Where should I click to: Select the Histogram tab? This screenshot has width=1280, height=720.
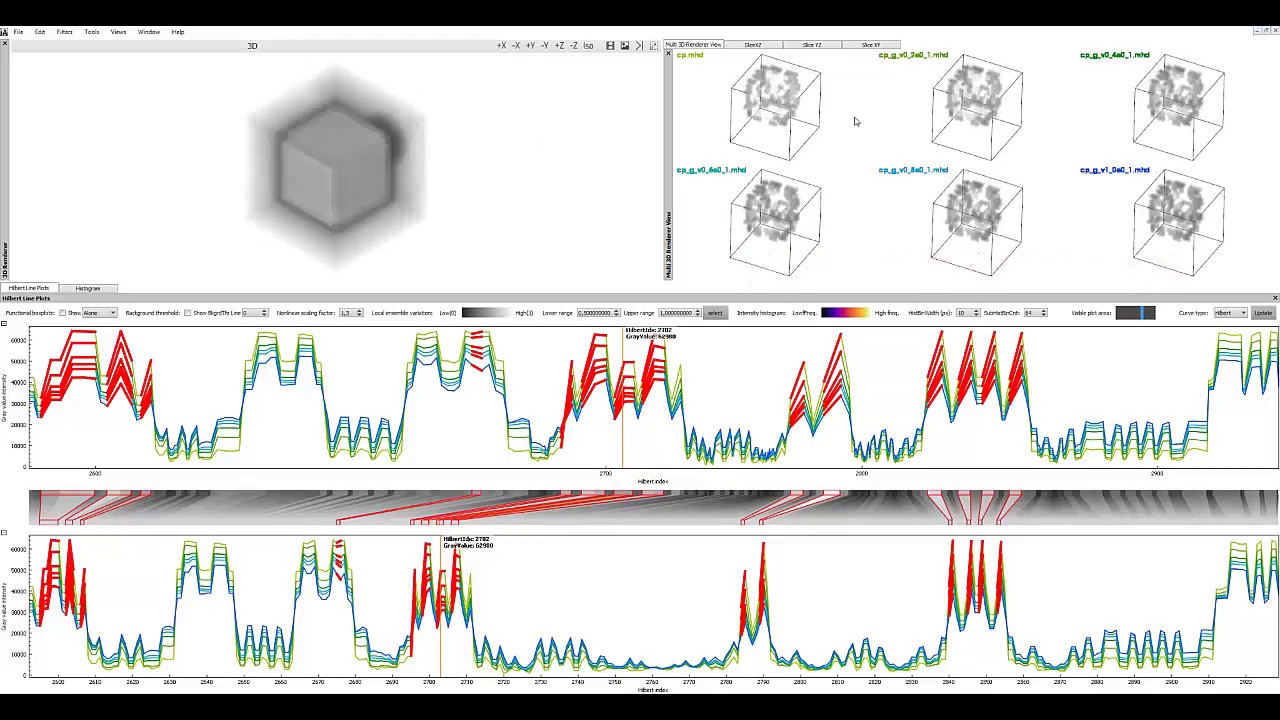tap(88, 288)
